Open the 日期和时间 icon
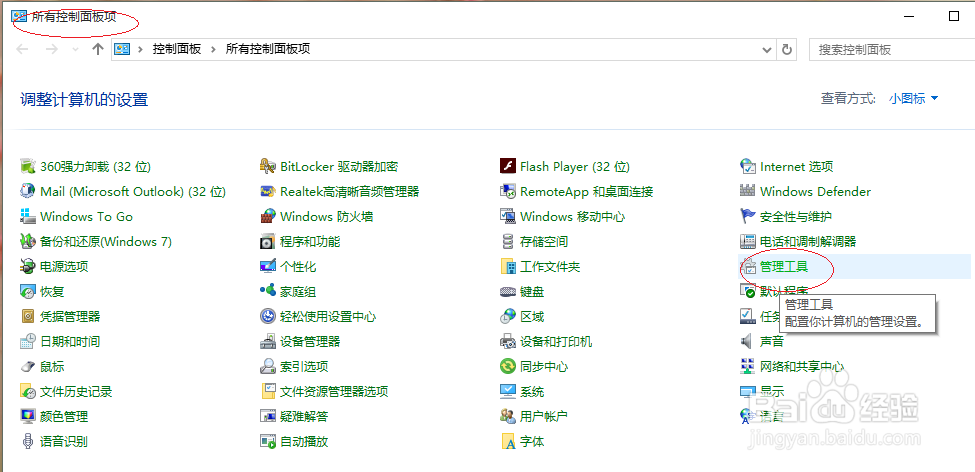This screenshot has width=975, height=472. 28,341
